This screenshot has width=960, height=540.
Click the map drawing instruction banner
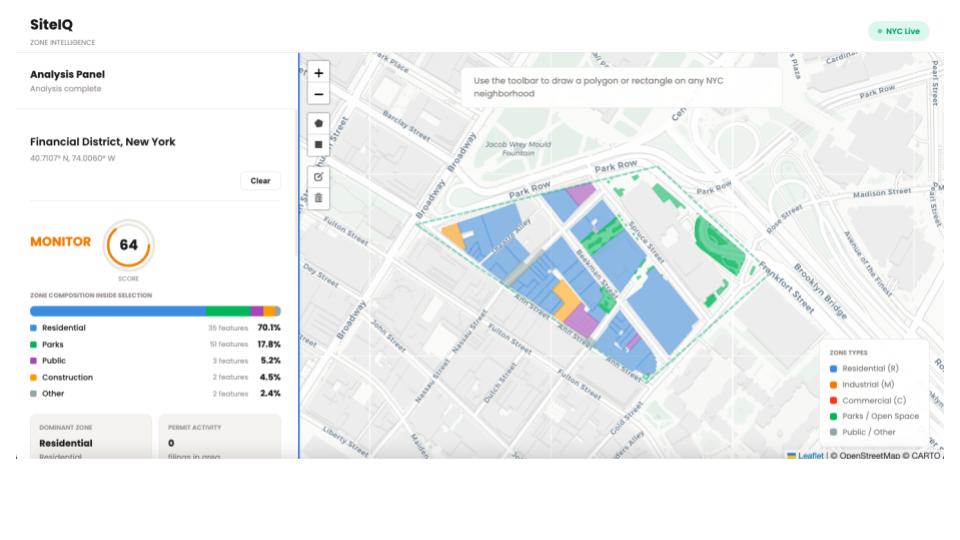(621, 87)
